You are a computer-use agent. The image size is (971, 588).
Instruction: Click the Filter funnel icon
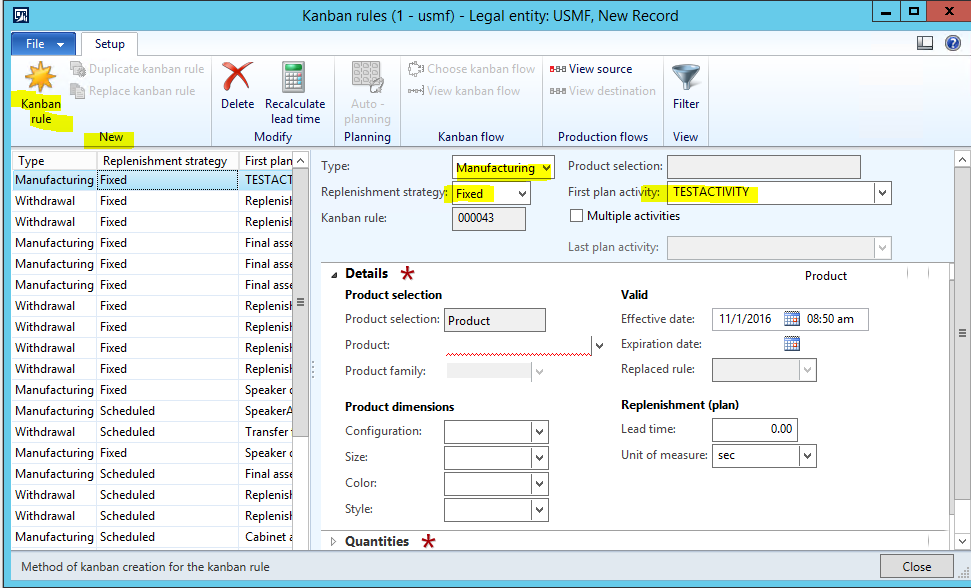click(685, 78)
